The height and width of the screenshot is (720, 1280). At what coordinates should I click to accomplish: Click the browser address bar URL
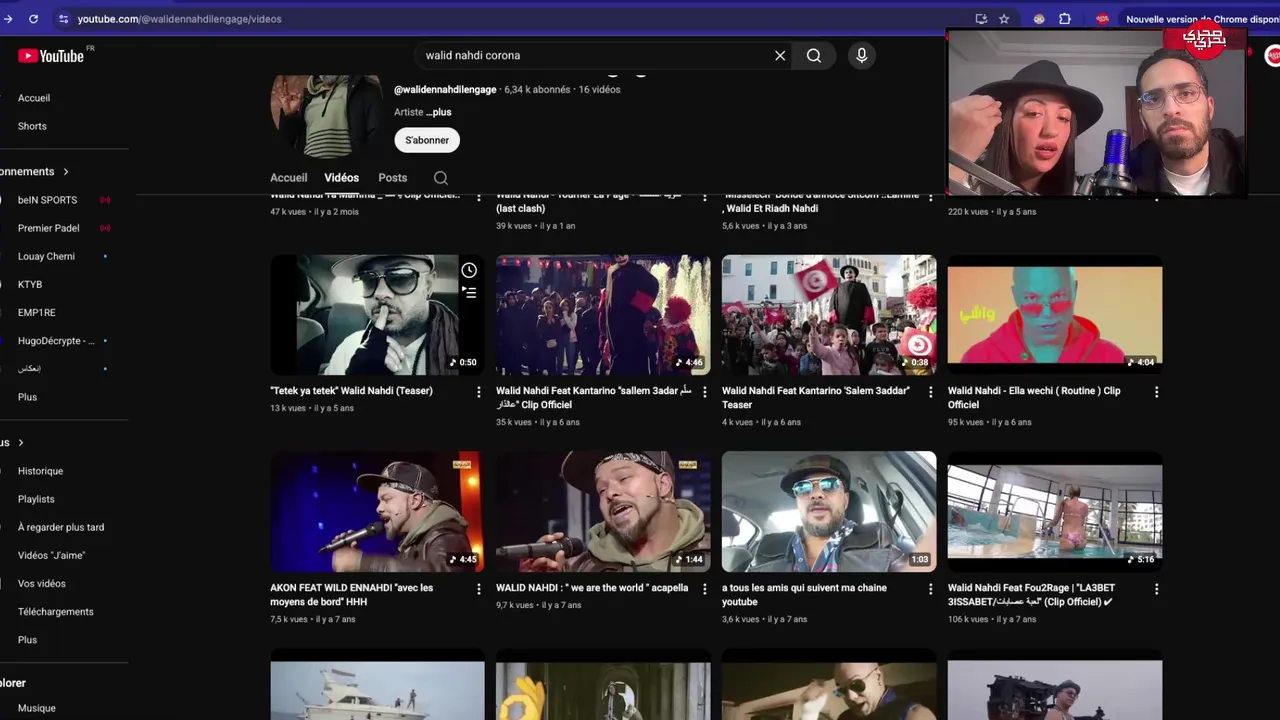pos(180,19)
